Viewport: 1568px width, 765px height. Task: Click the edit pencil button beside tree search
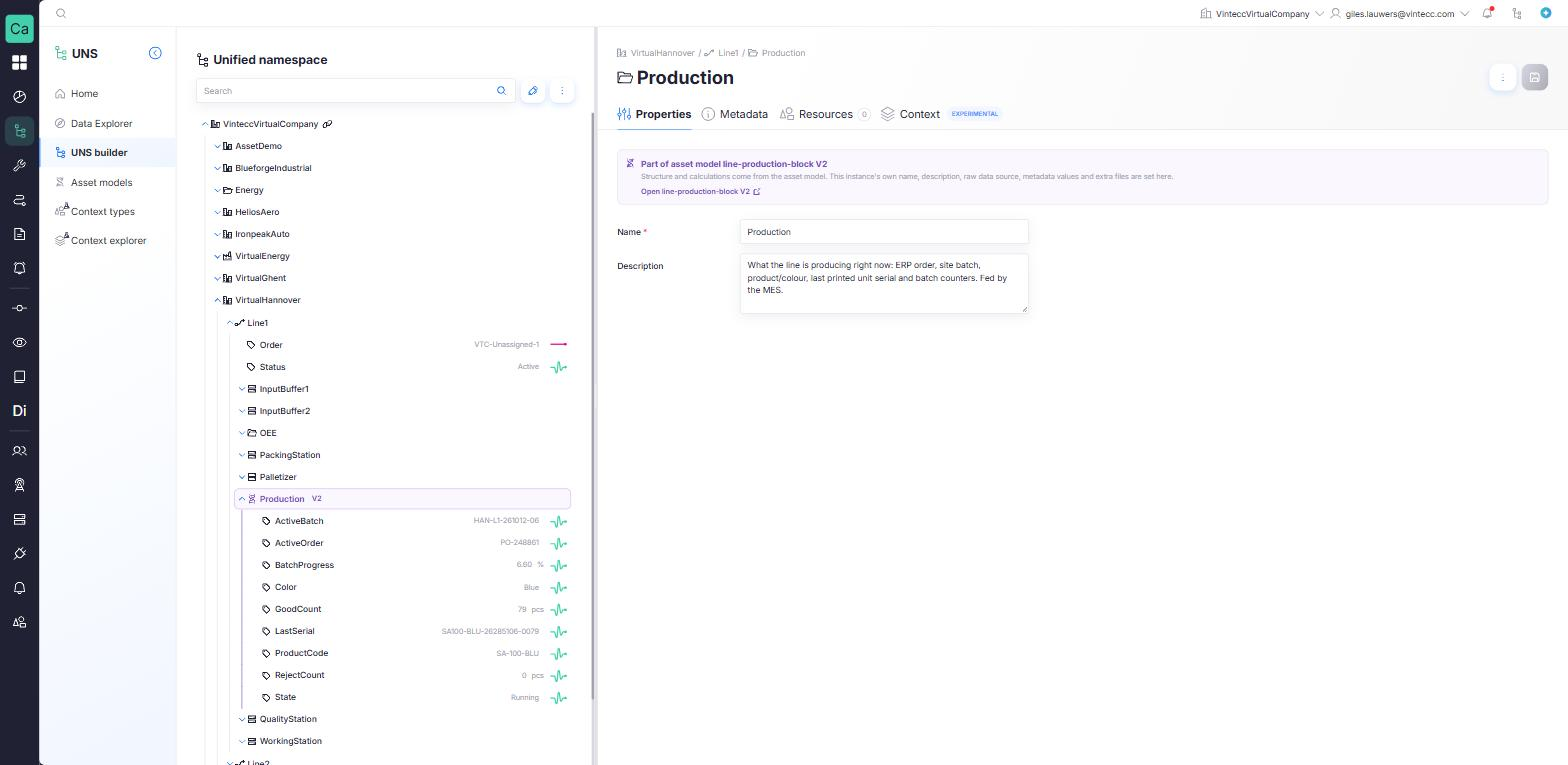point(533,91)
